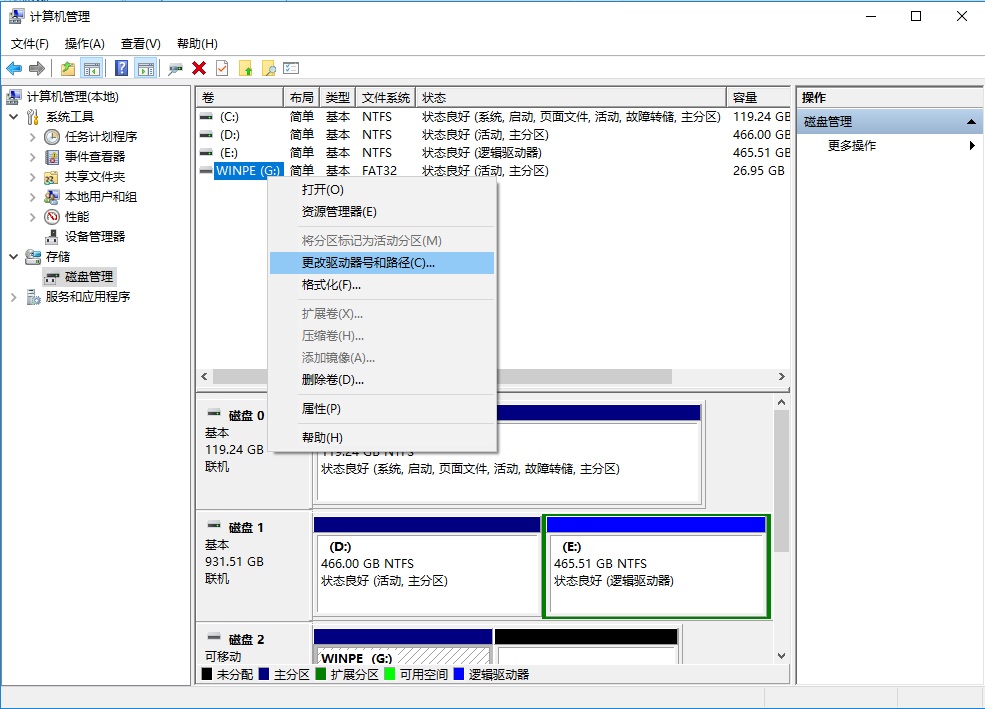Open the 查看(V) menu
This screenshot has height=709, width=985.
point(140,44)
